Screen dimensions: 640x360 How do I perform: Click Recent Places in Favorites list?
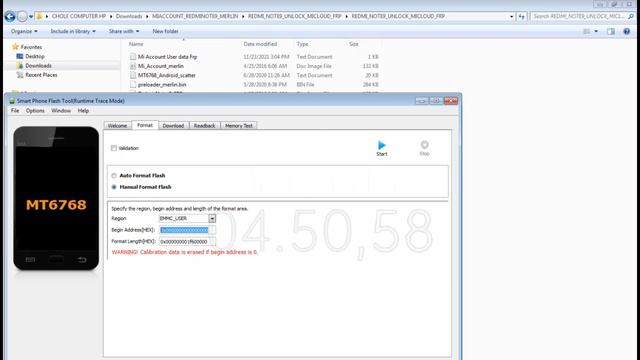coord(41,75)
